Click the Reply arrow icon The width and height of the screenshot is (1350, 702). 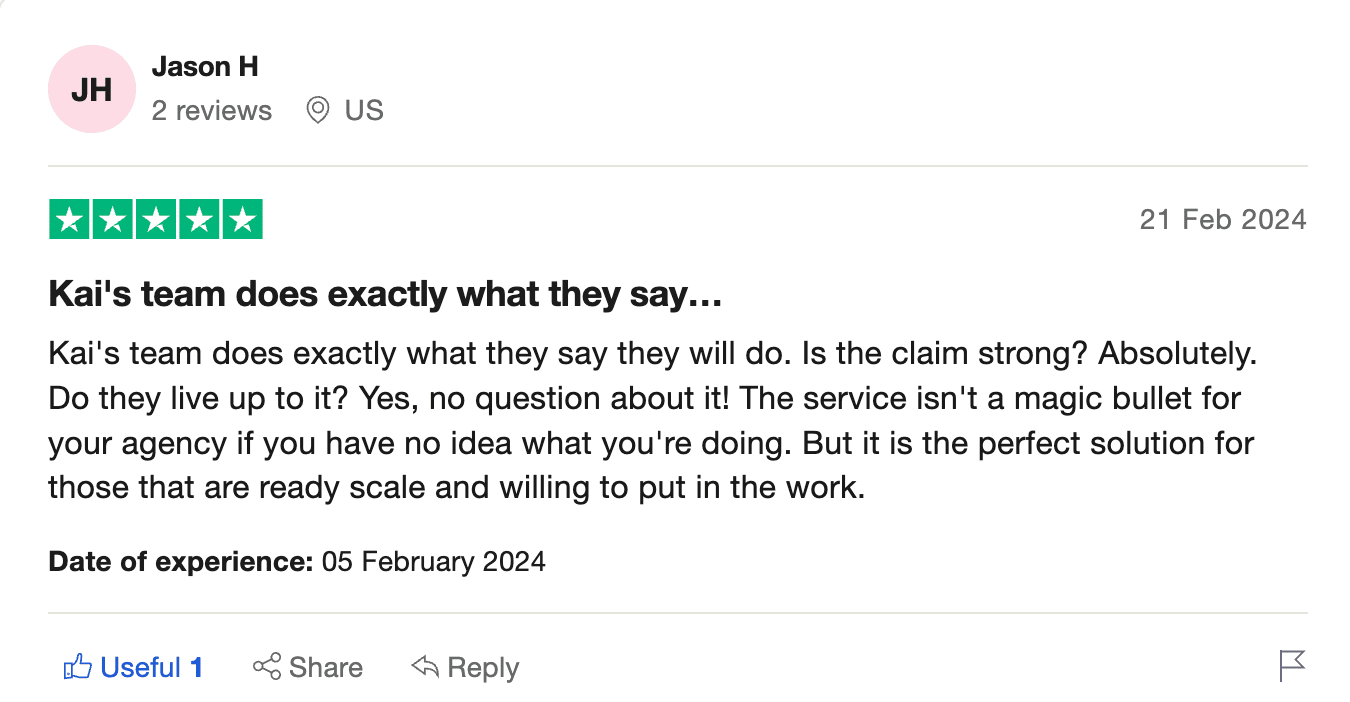click(x=425, y=667)
